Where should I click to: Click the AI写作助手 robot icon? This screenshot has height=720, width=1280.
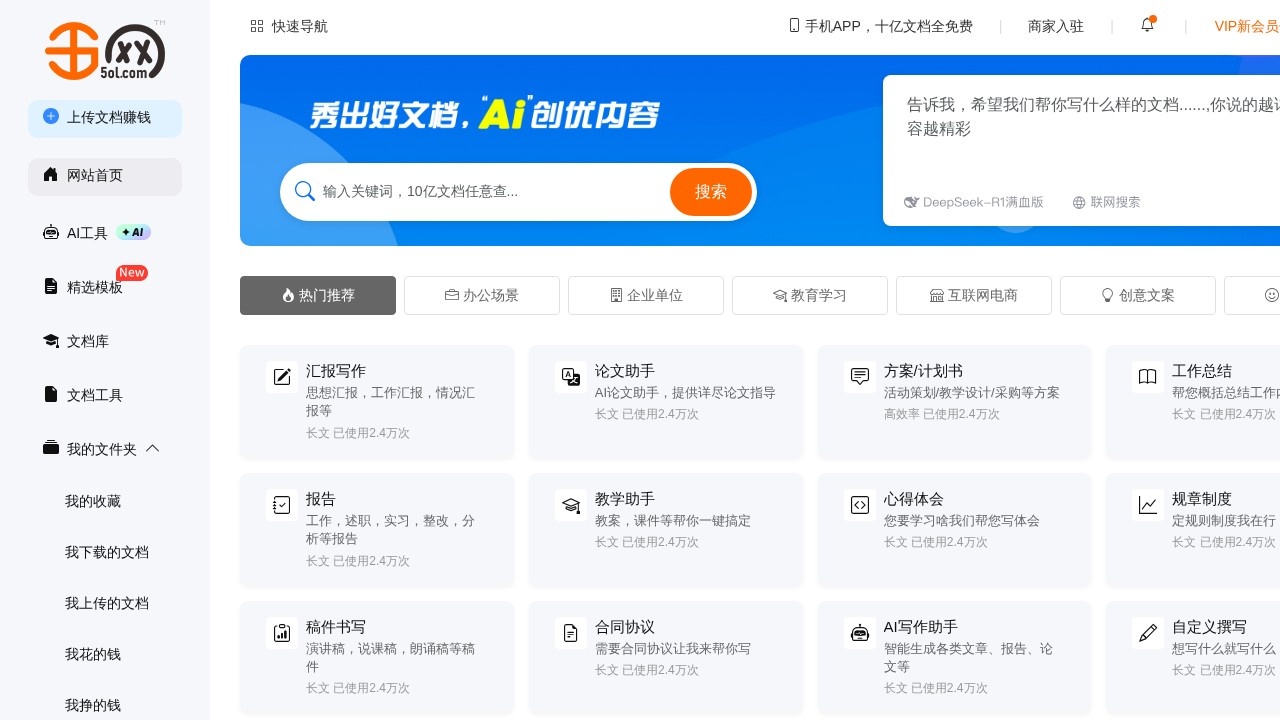[859, 633]
